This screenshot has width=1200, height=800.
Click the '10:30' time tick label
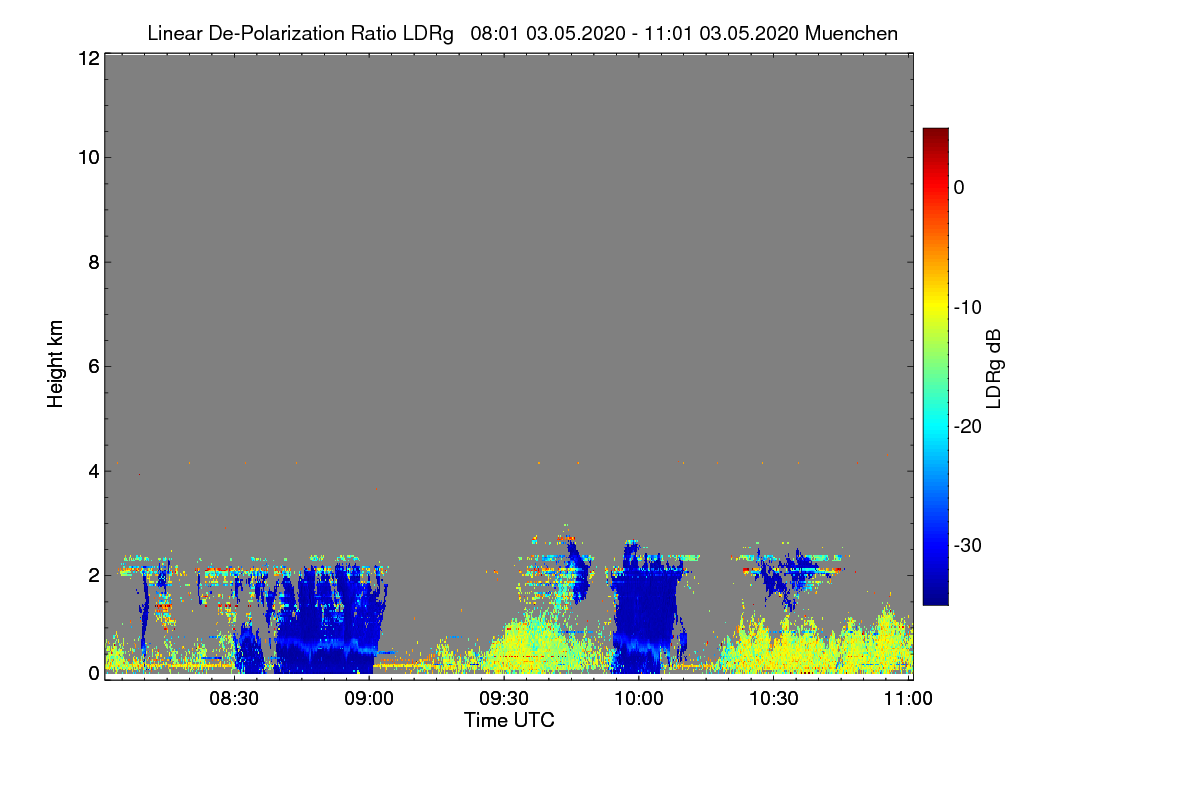click(775, 699)
